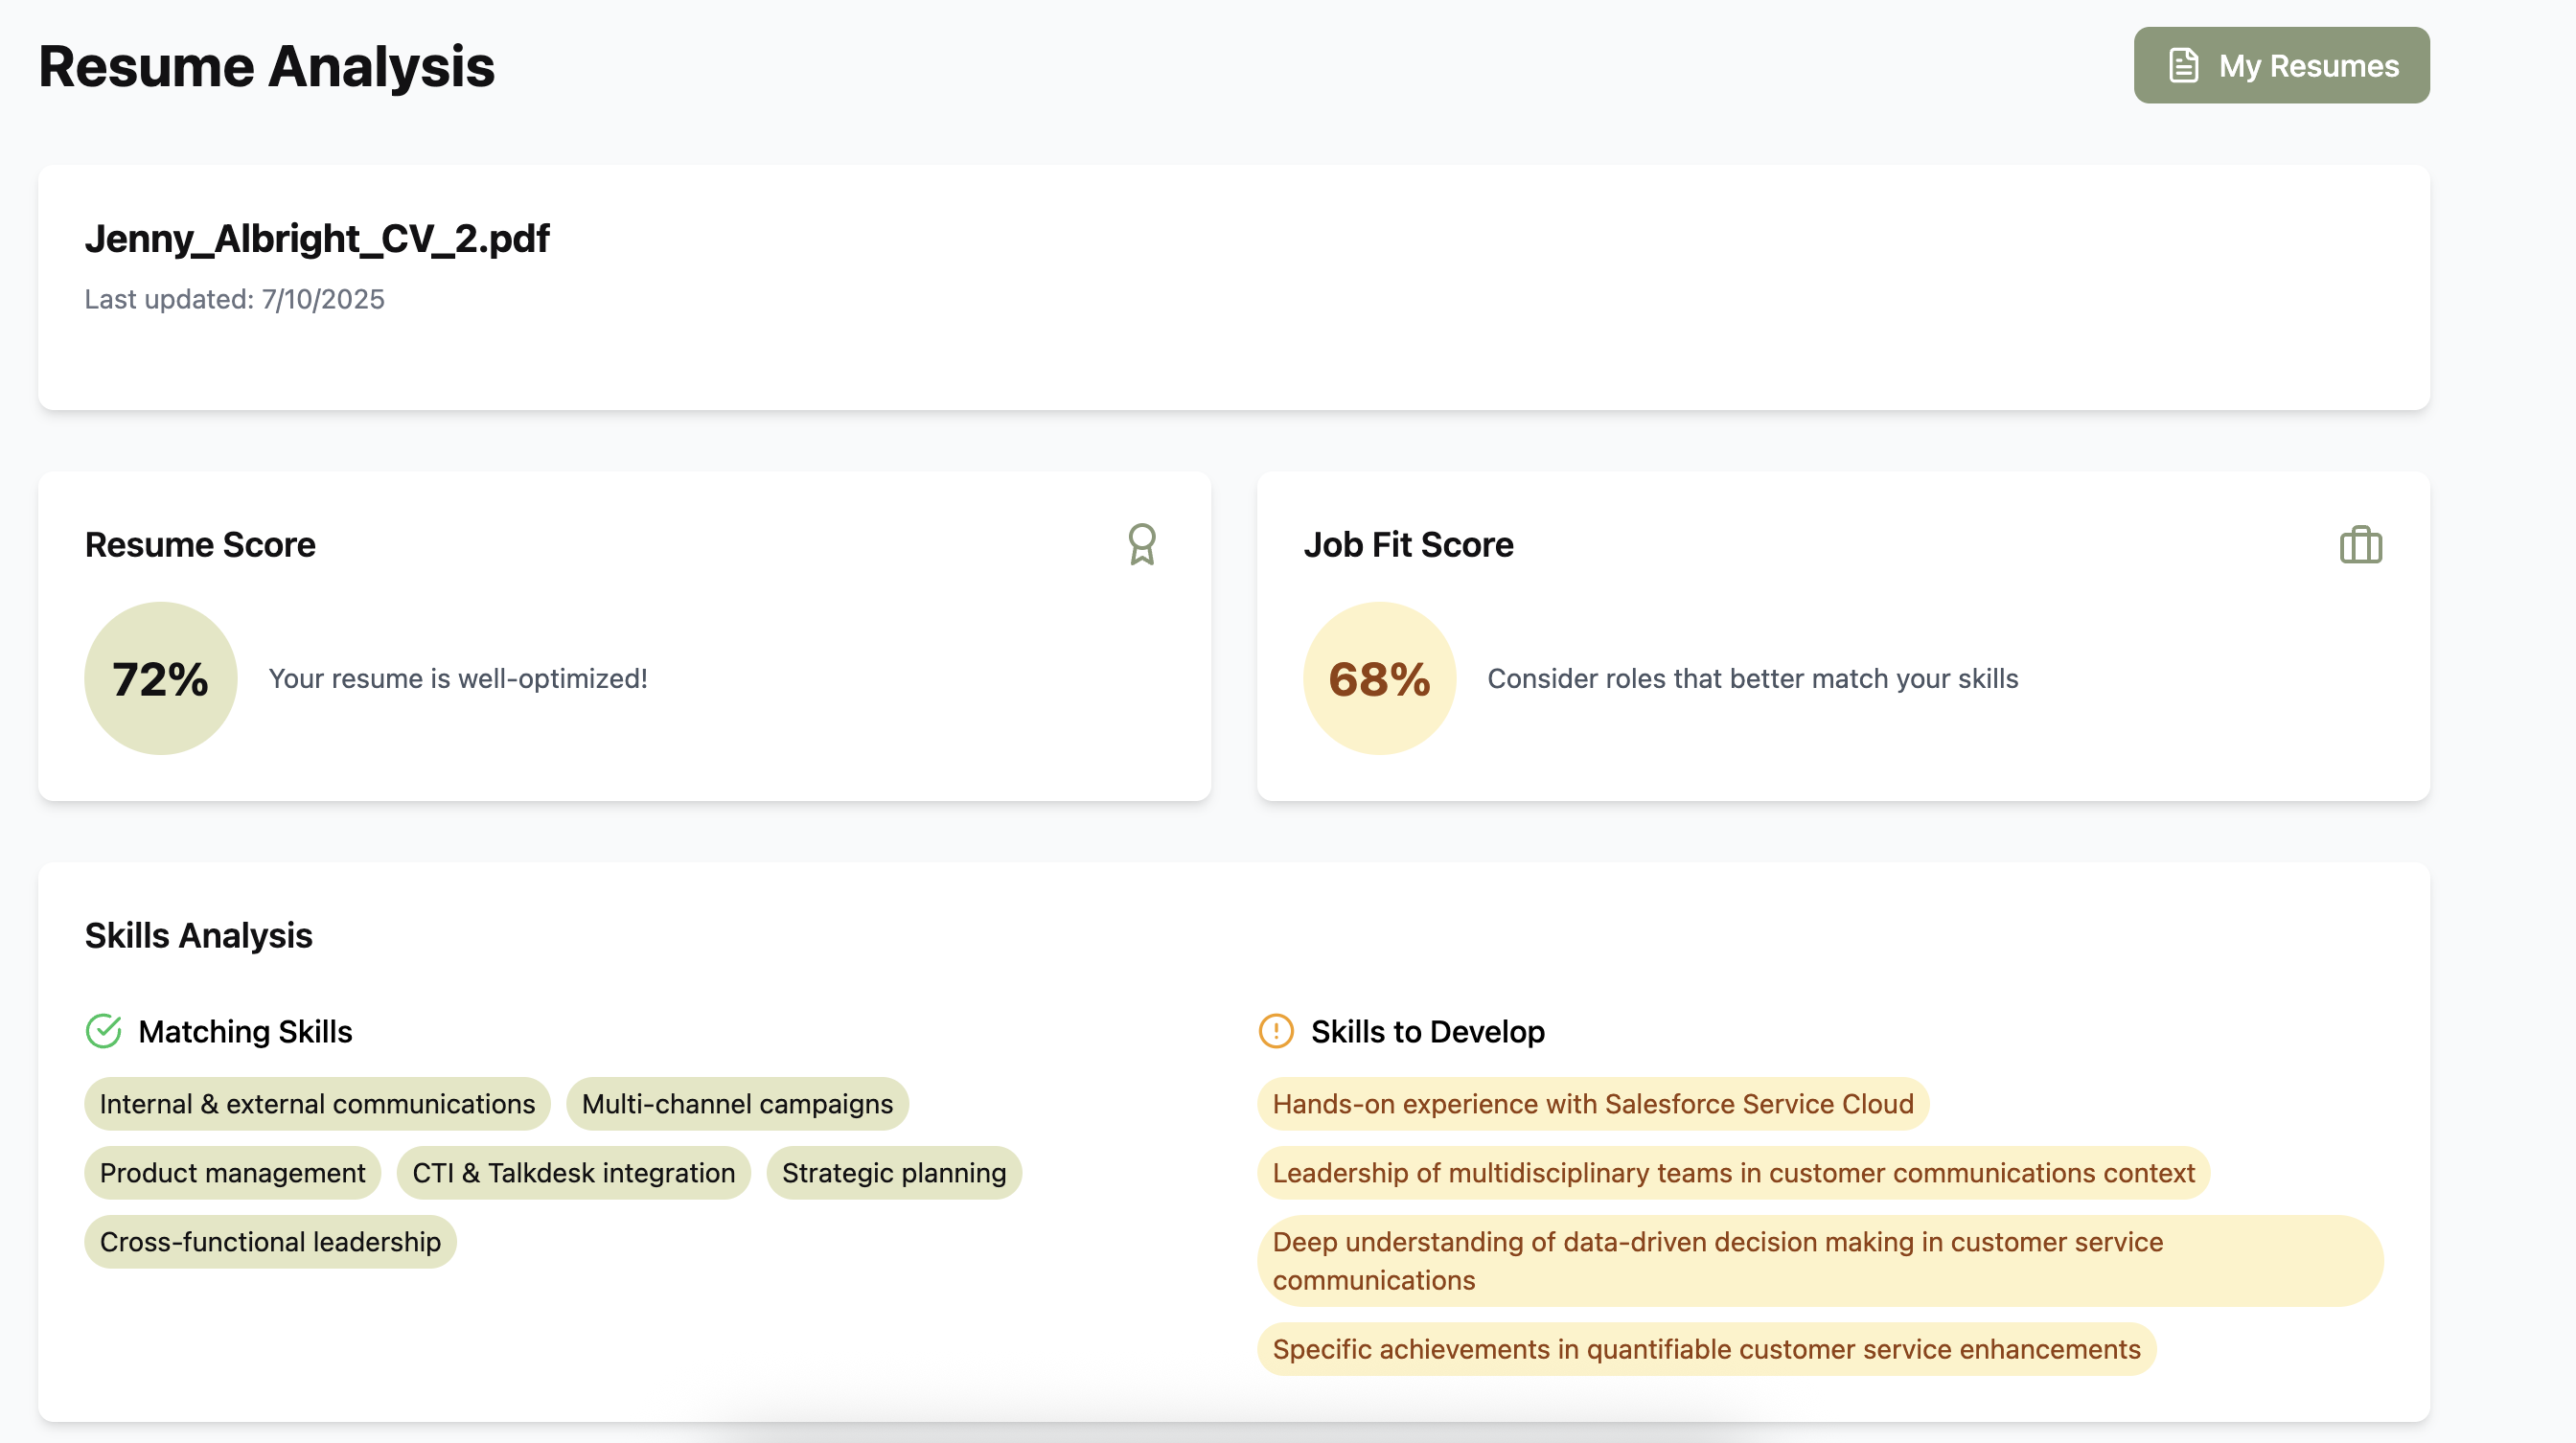Click the 68% job fit score circle
Screen dimensions: 2576x1443
[1379, 678]
